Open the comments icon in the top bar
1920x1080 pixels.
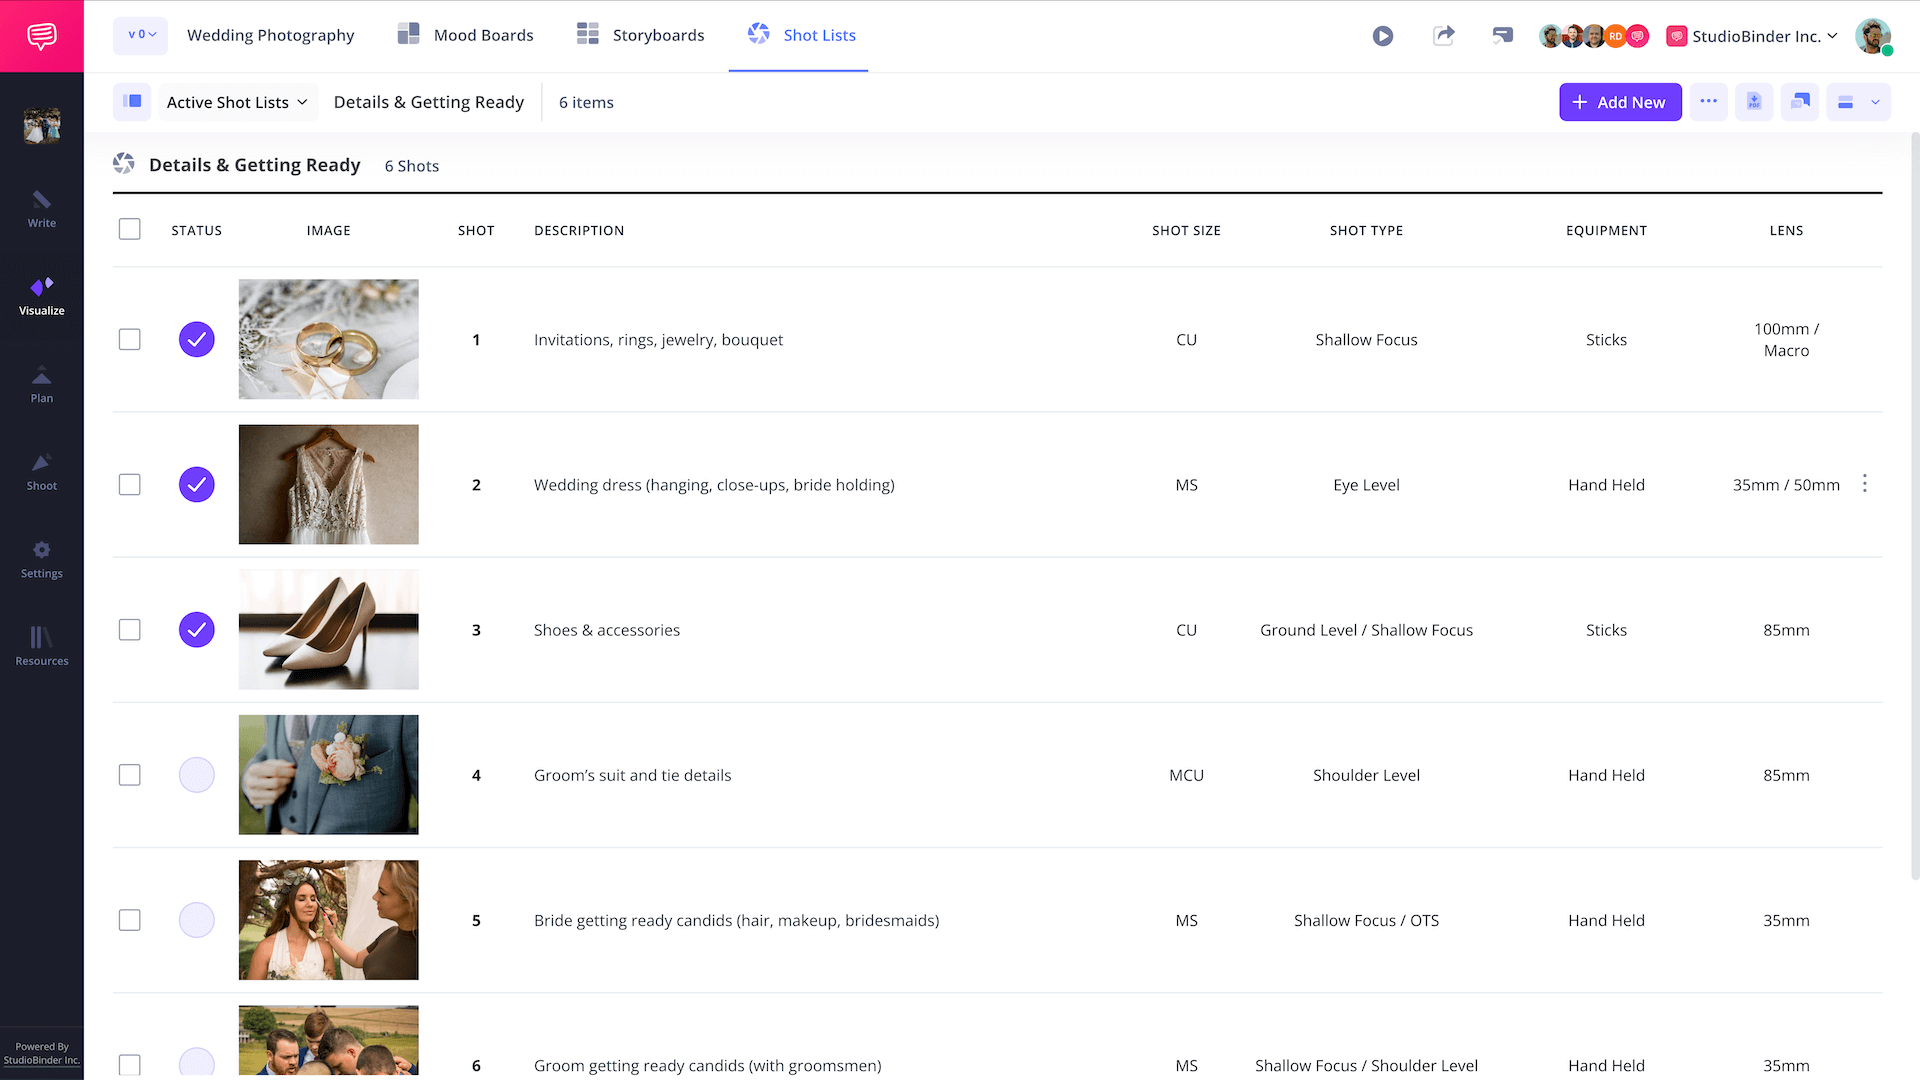(1502, 36)
